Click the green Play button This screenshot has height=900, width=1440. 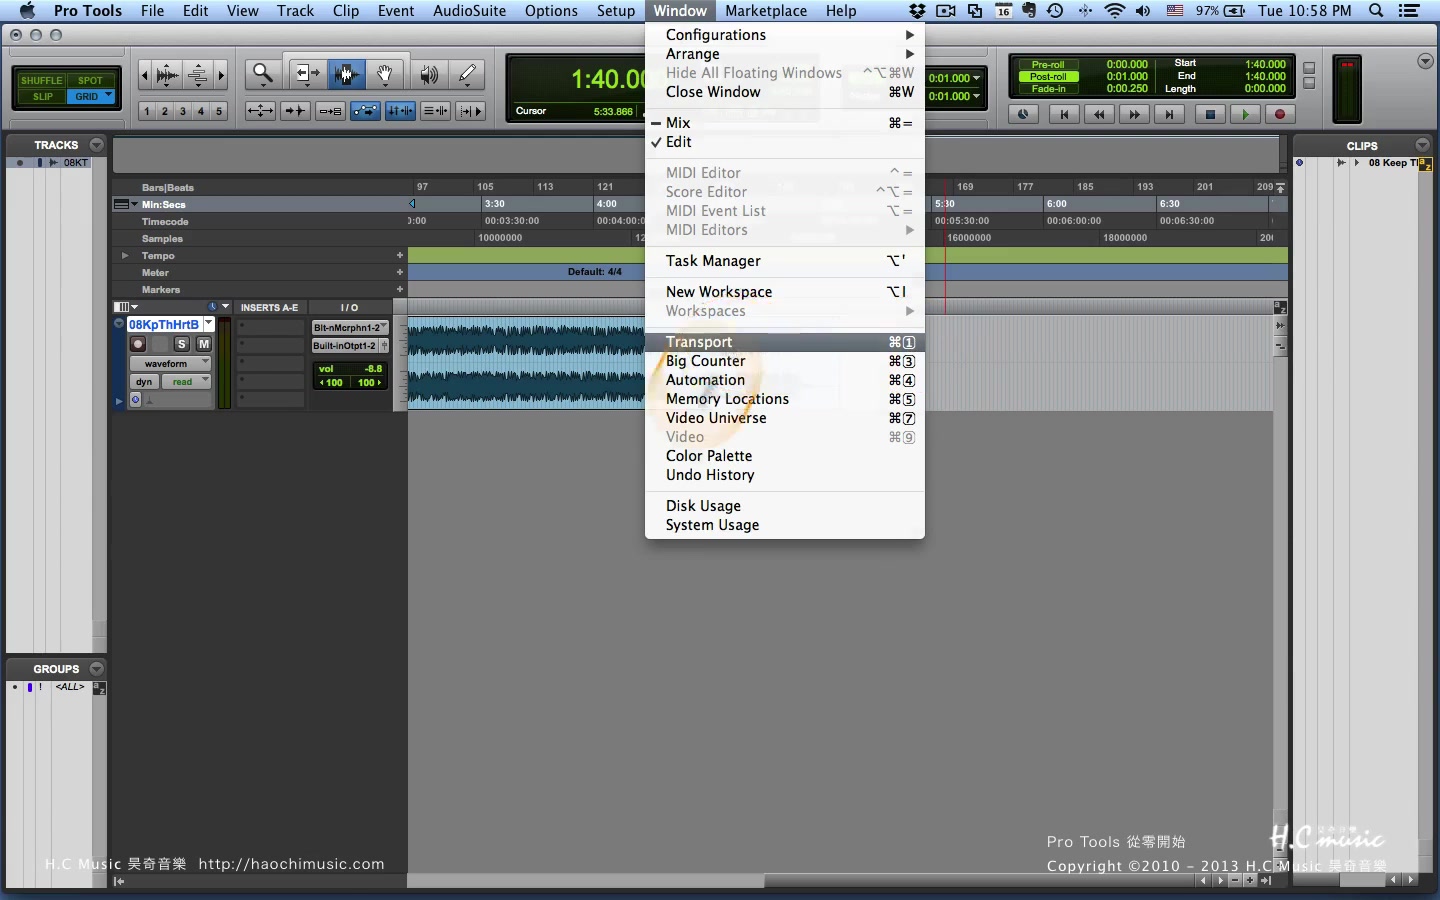click(x=1245, y=114)
